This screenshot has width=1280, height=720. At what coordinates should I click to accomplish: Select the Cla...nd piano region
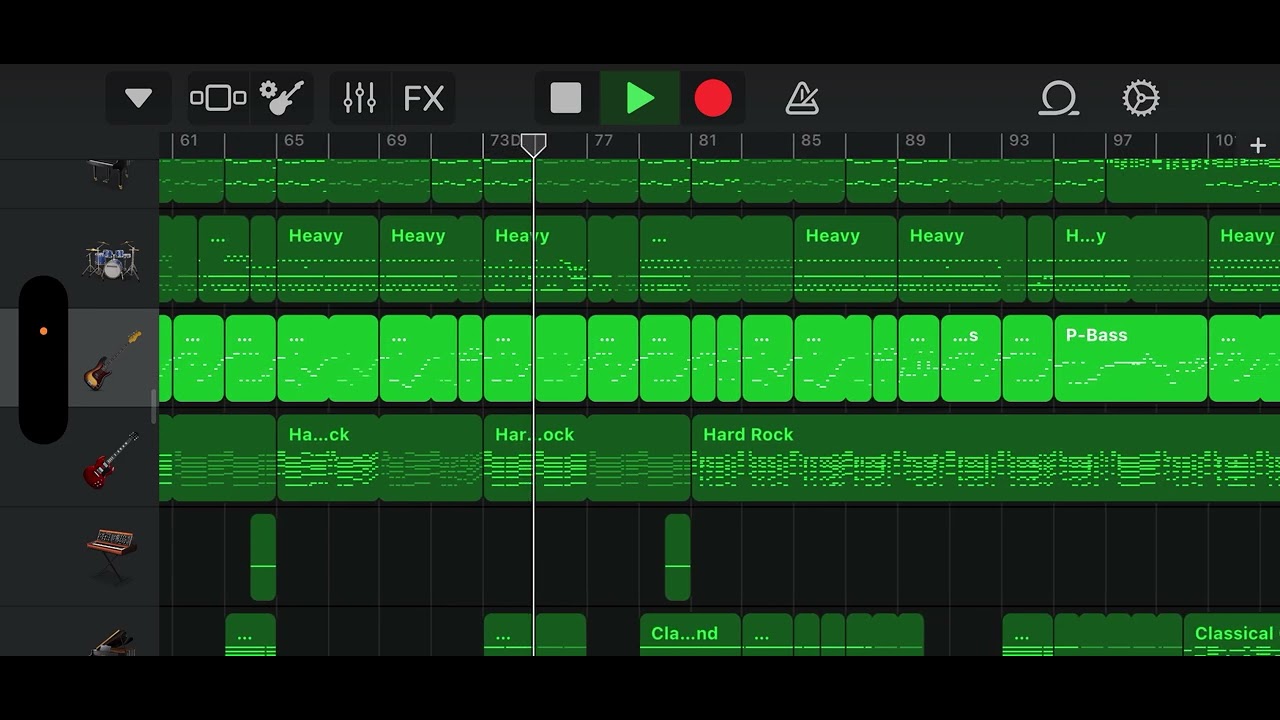pos(690,635)
